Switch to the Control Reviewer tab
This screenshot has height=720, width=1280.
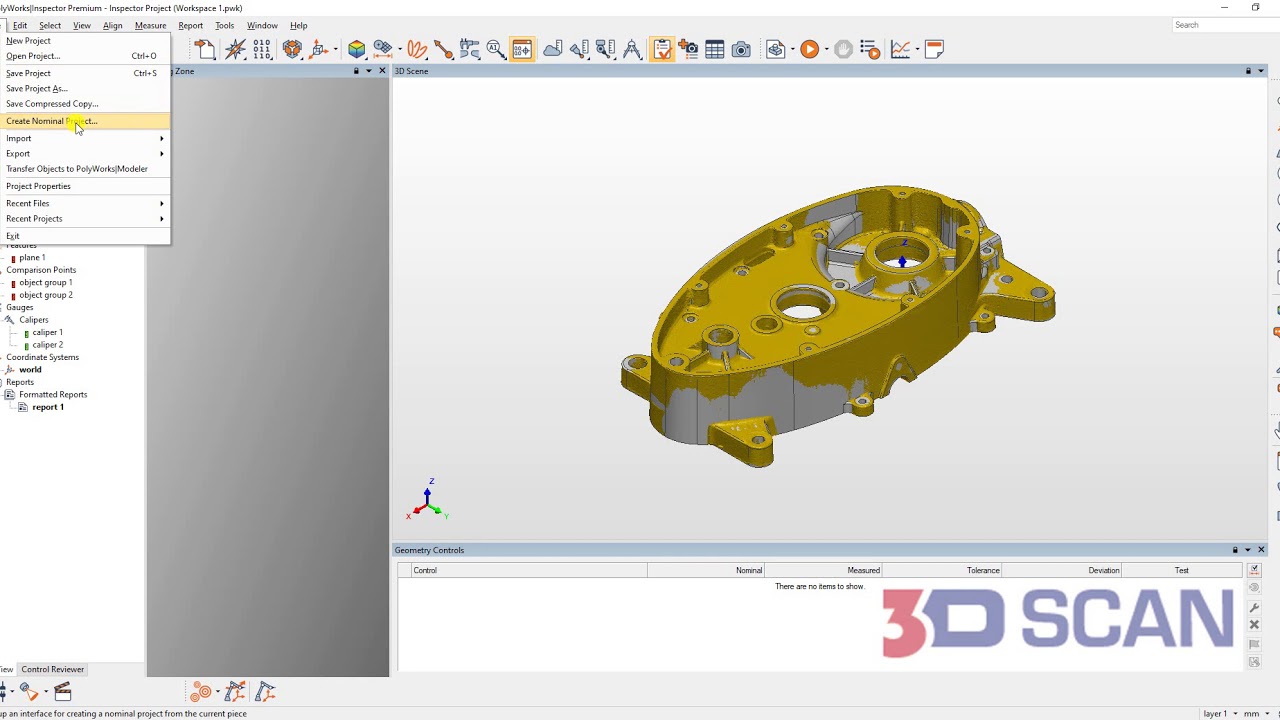pos(52,669)
